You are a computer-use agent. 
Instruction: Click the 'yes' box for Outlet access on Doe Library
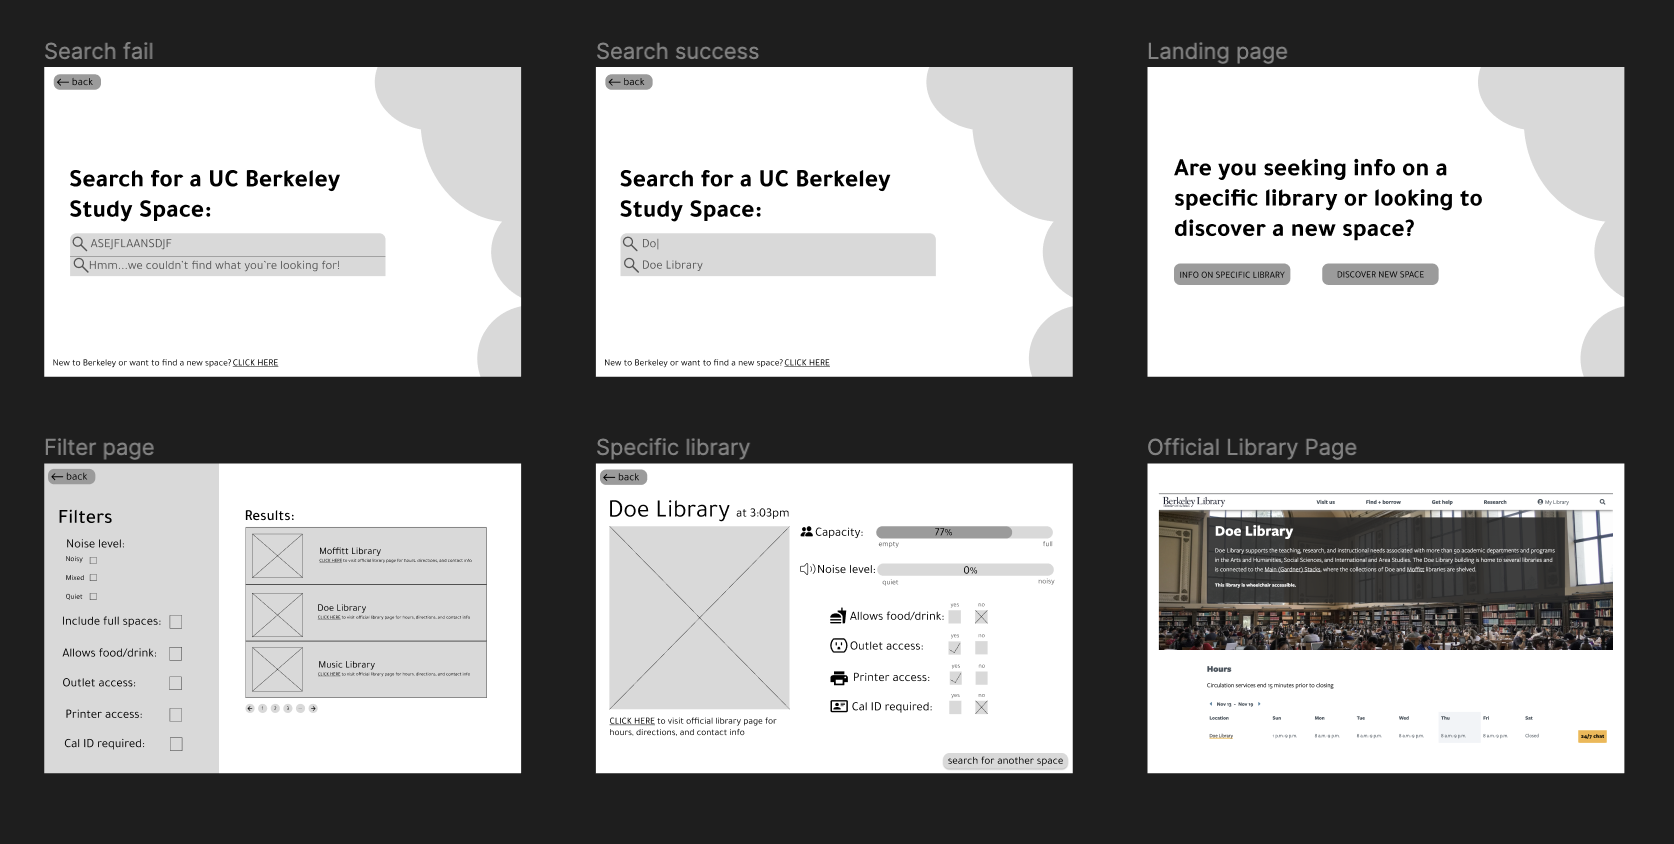[955, 648]
